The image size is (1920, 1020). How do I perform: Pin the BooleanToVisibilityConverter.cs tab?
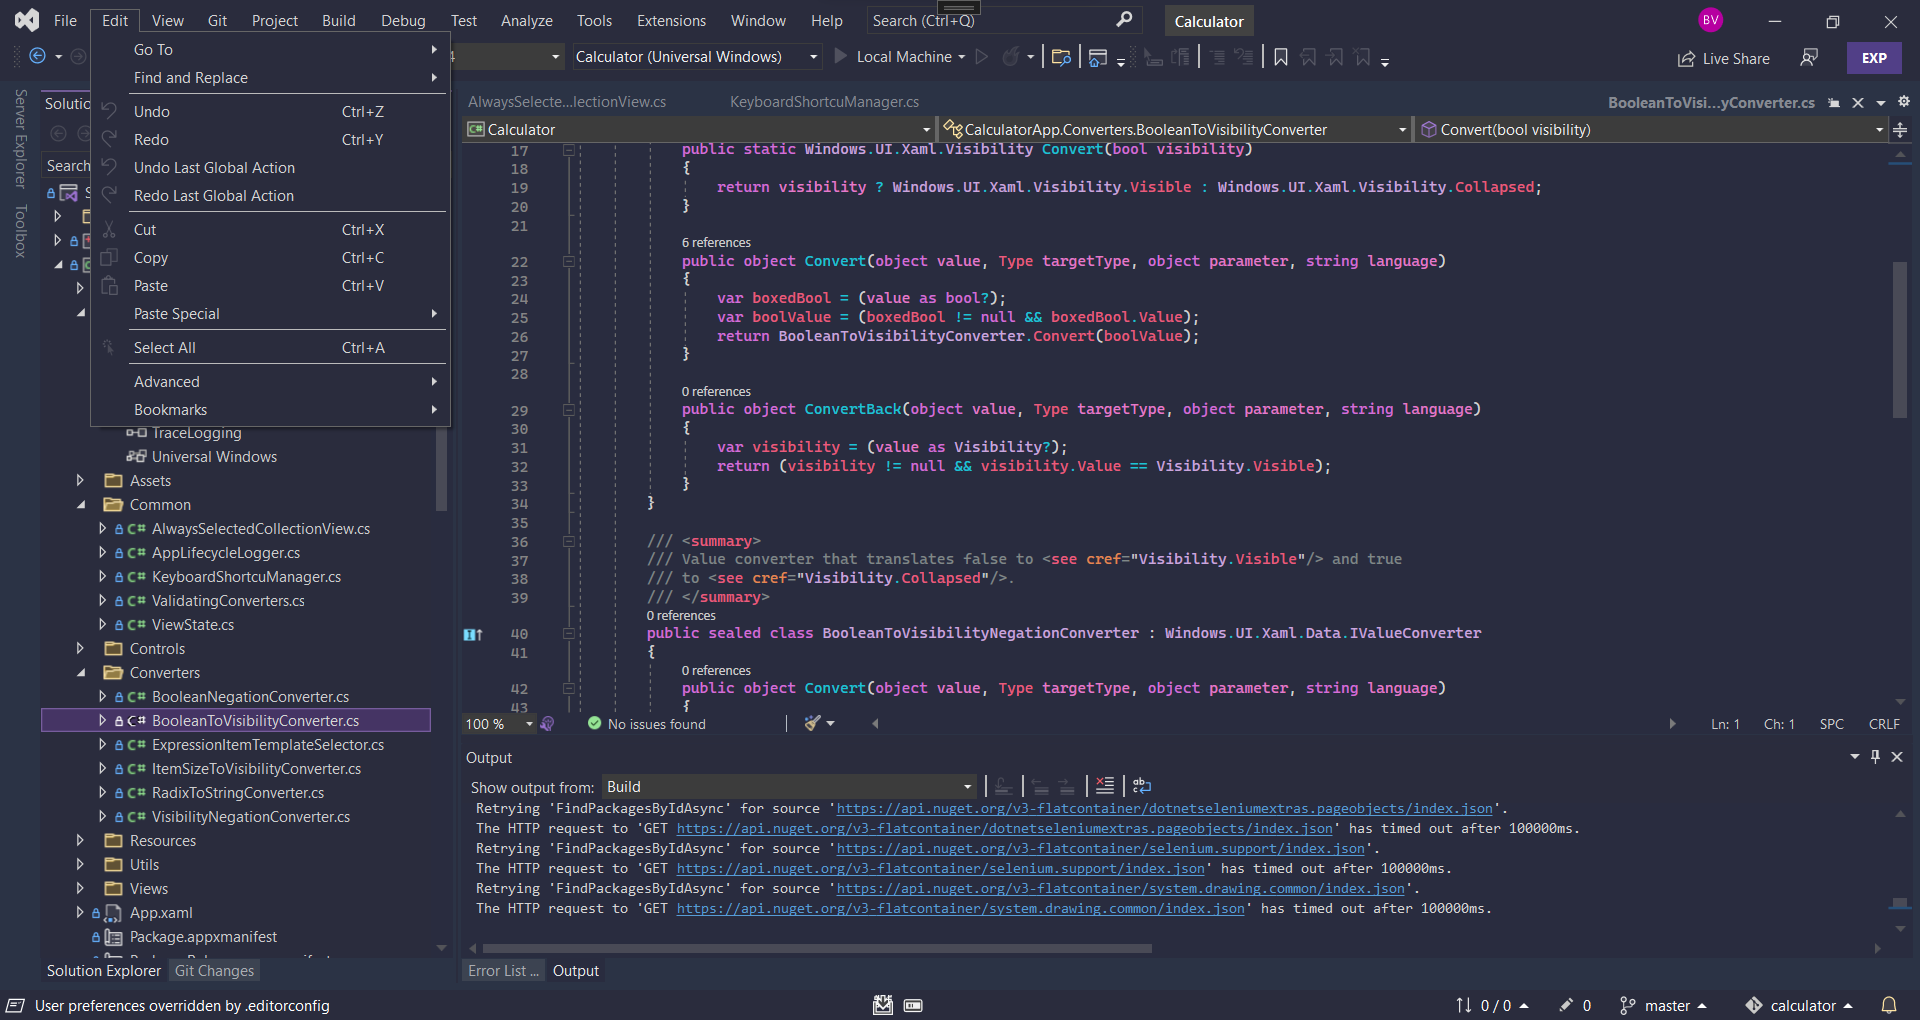1834,103
